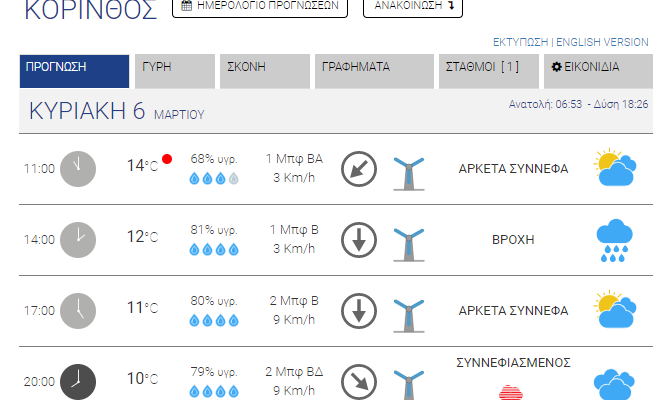Select the ΠΡΟΓΝΩΣΗ tab
Viewport: 669px width, 400px height.
74,70
